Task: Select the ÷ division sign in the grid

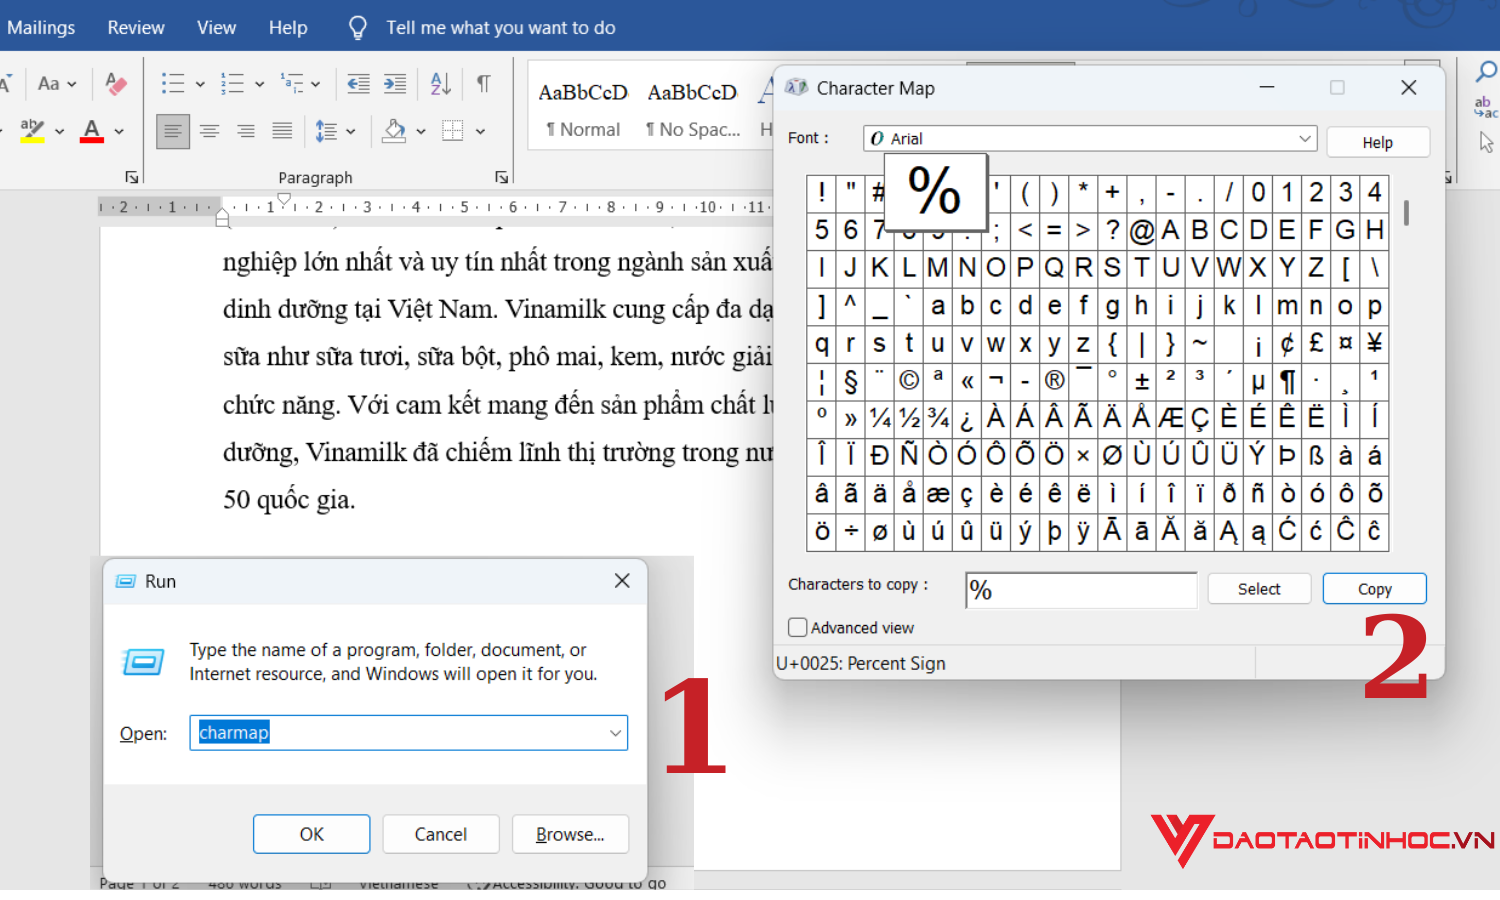Action: [851, 531]
